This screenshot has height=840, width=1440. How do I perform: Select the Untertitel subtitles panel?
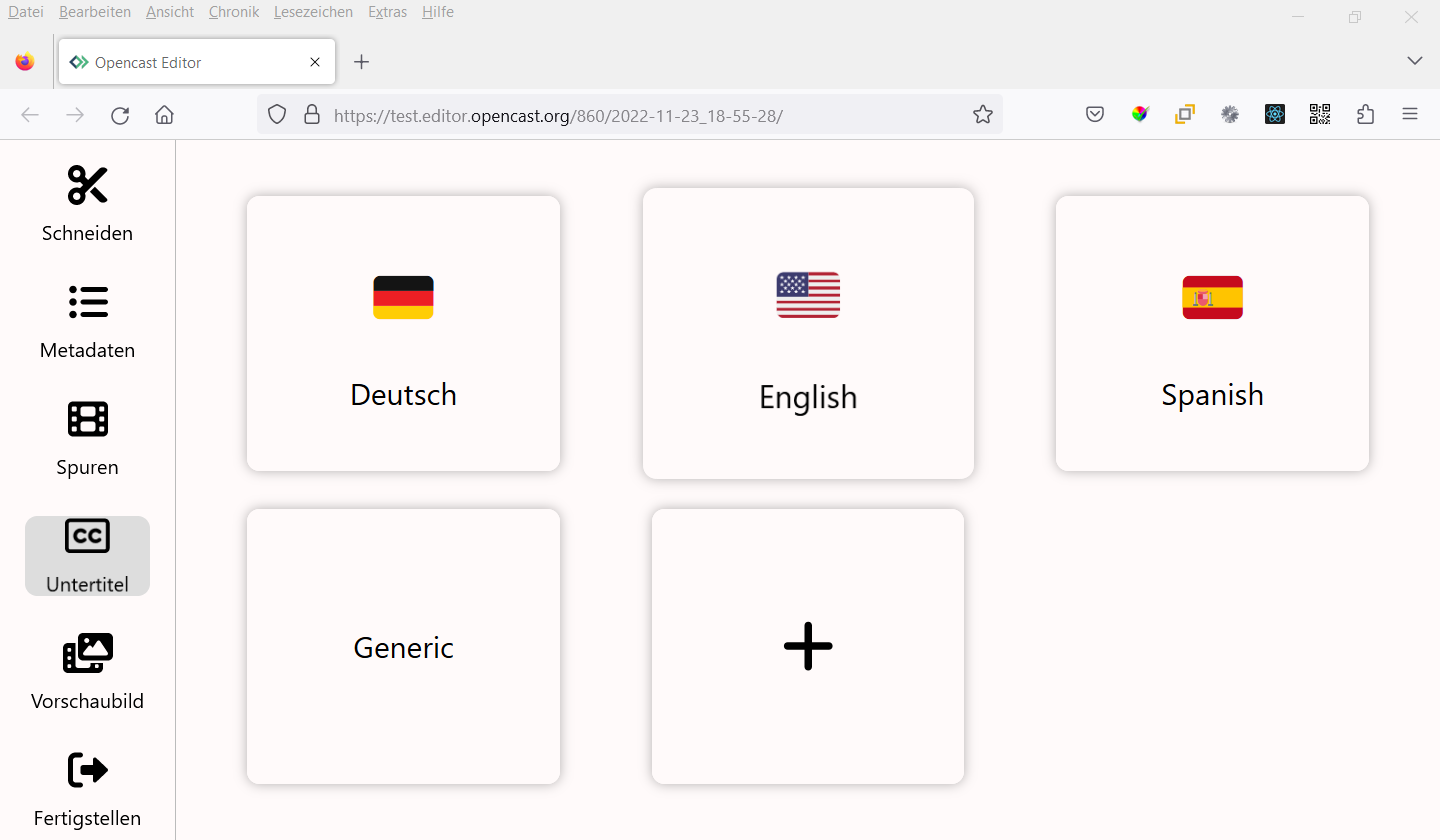click(x=87, y=555)
